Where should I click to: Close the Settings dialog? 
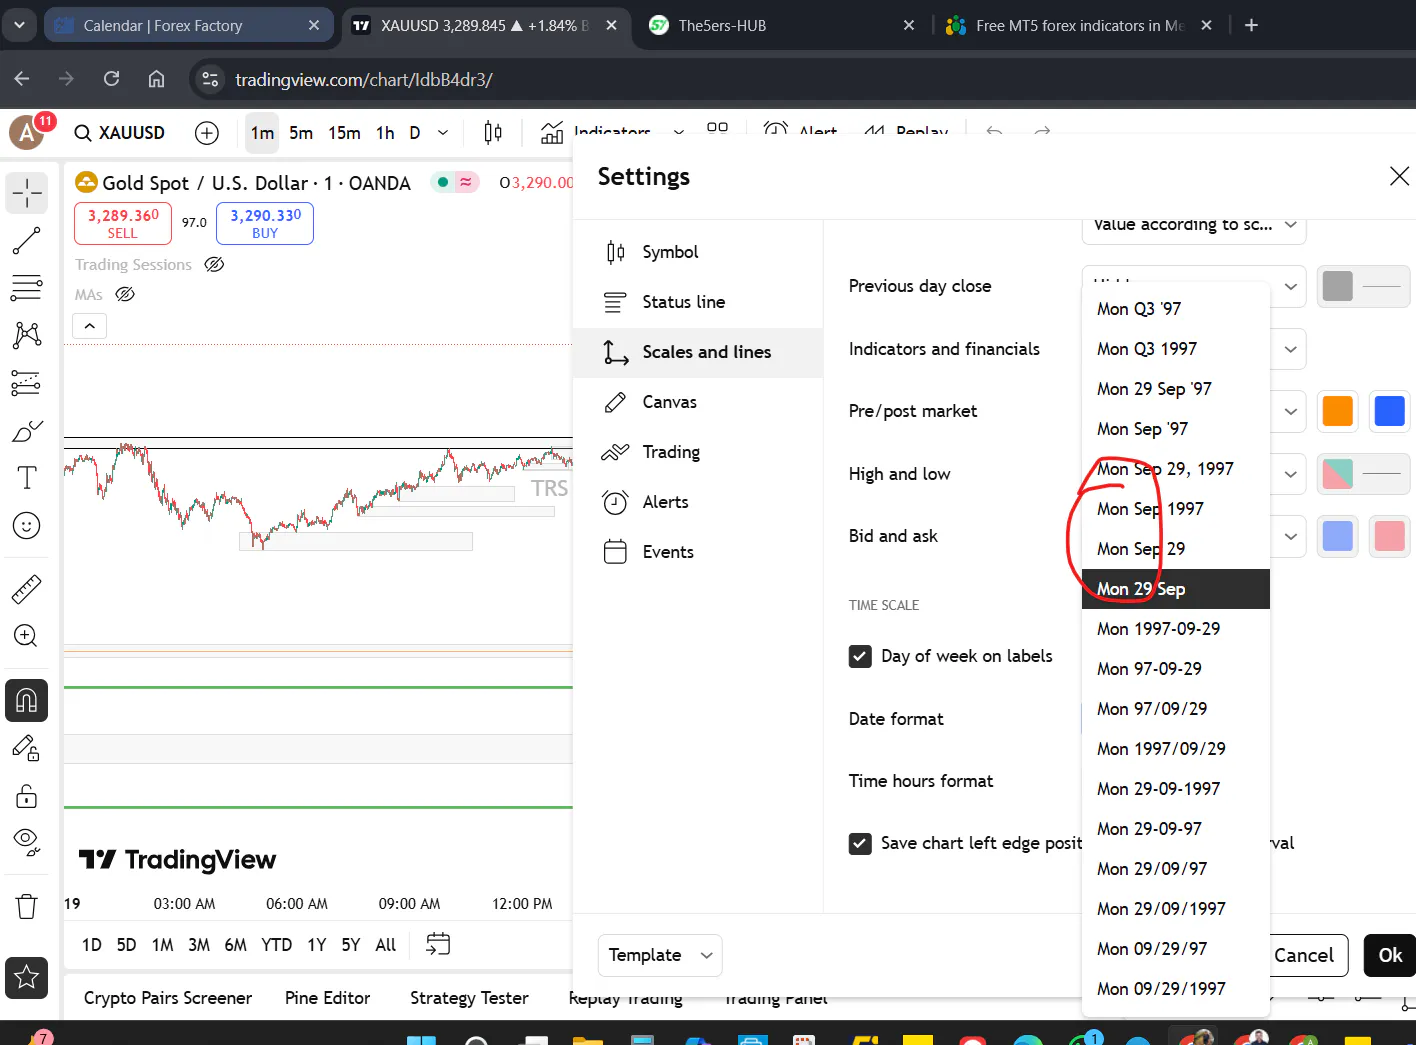[1399, 177]
